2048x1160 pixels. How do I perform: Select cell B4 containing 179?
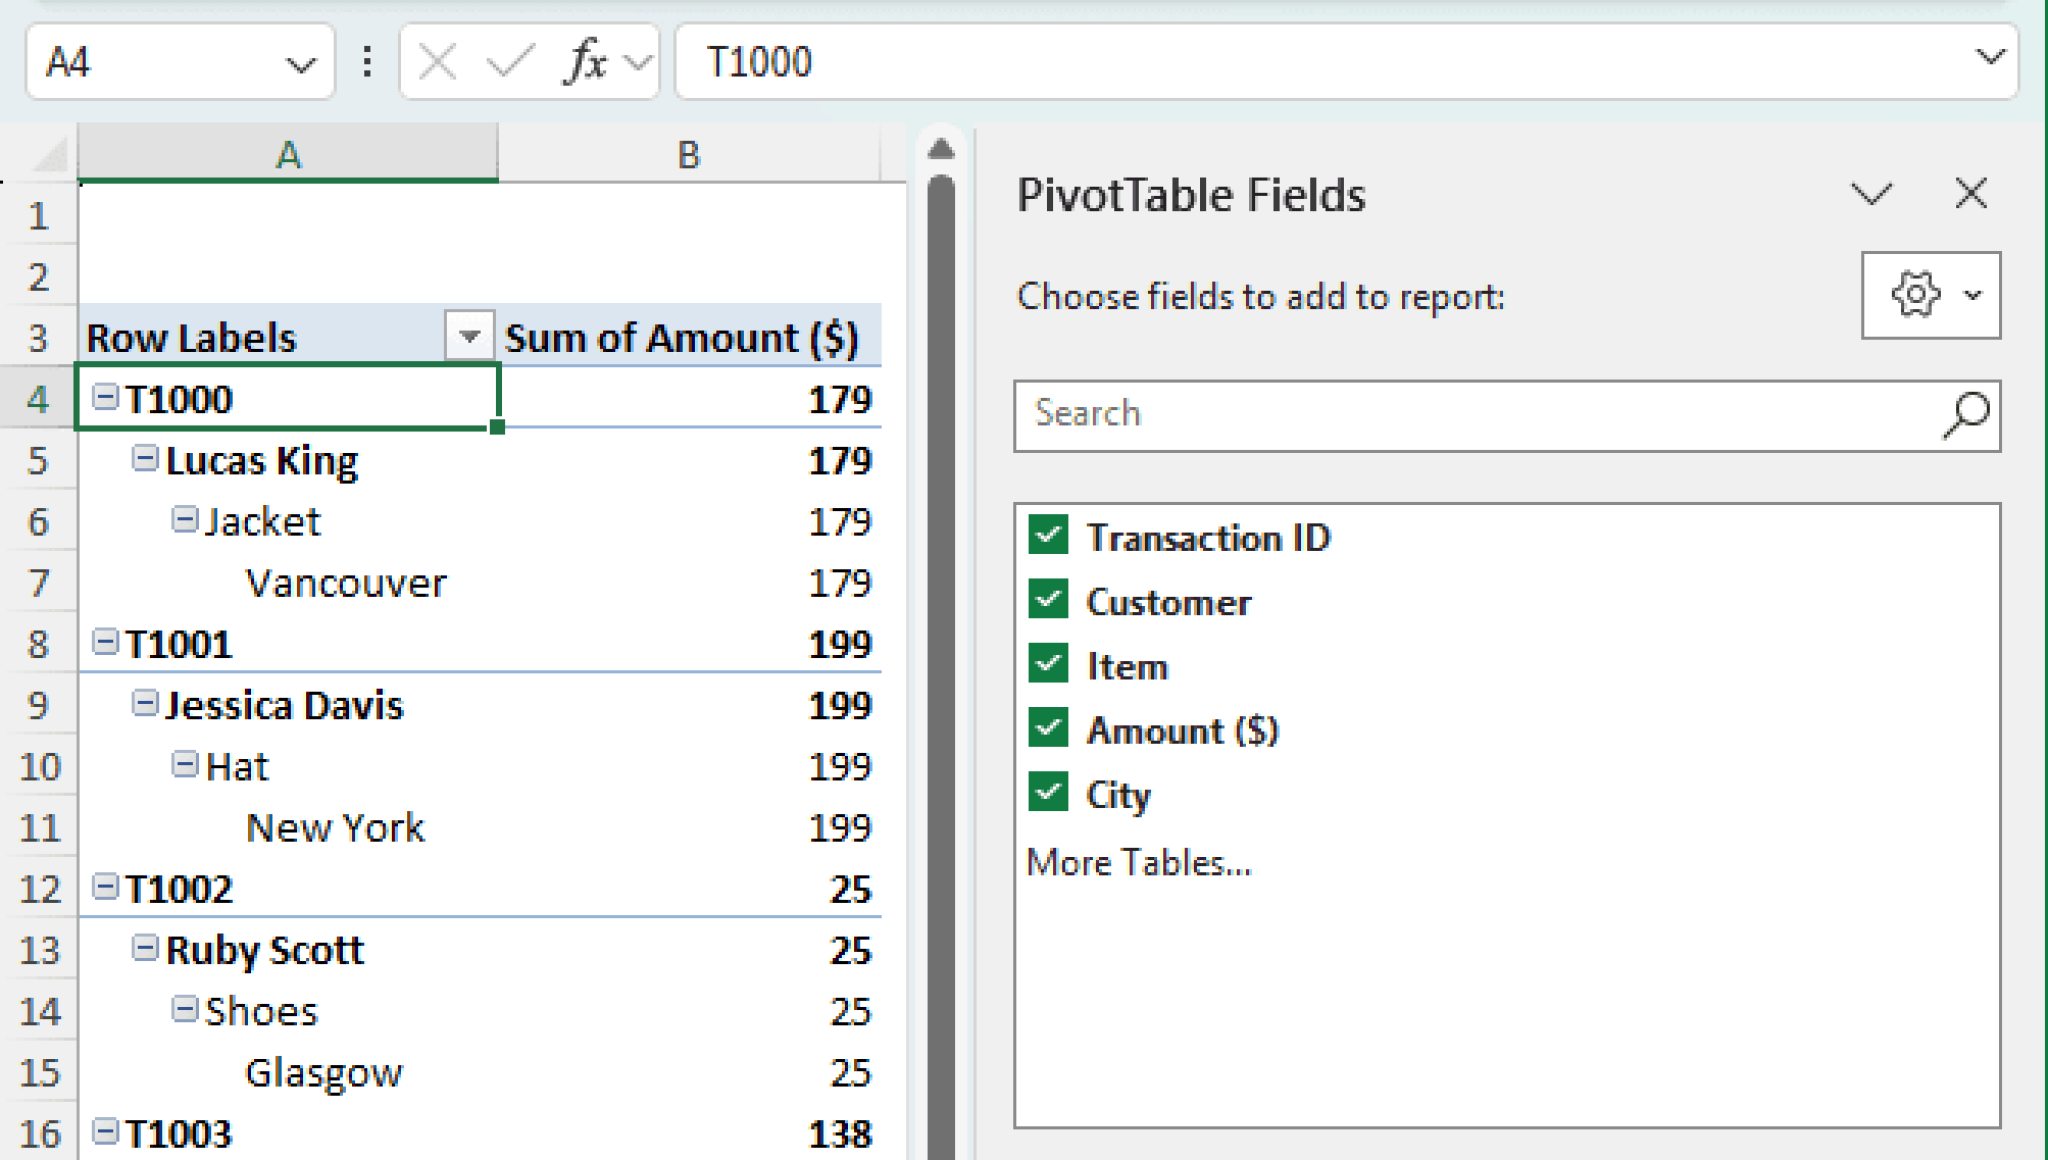(x=690, y=399)
